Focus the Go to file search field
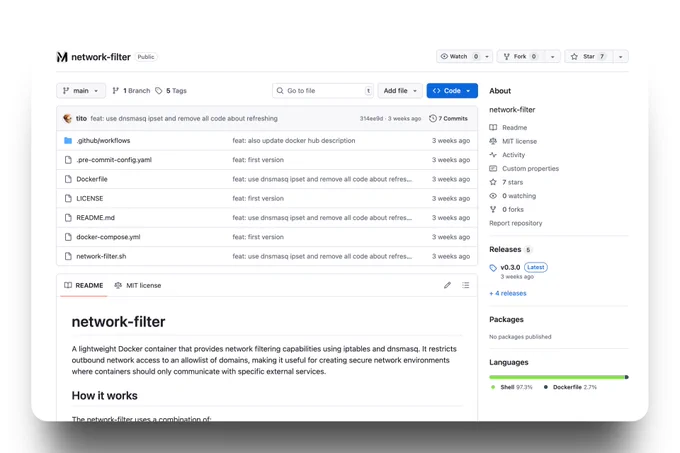 pos(323,91)
